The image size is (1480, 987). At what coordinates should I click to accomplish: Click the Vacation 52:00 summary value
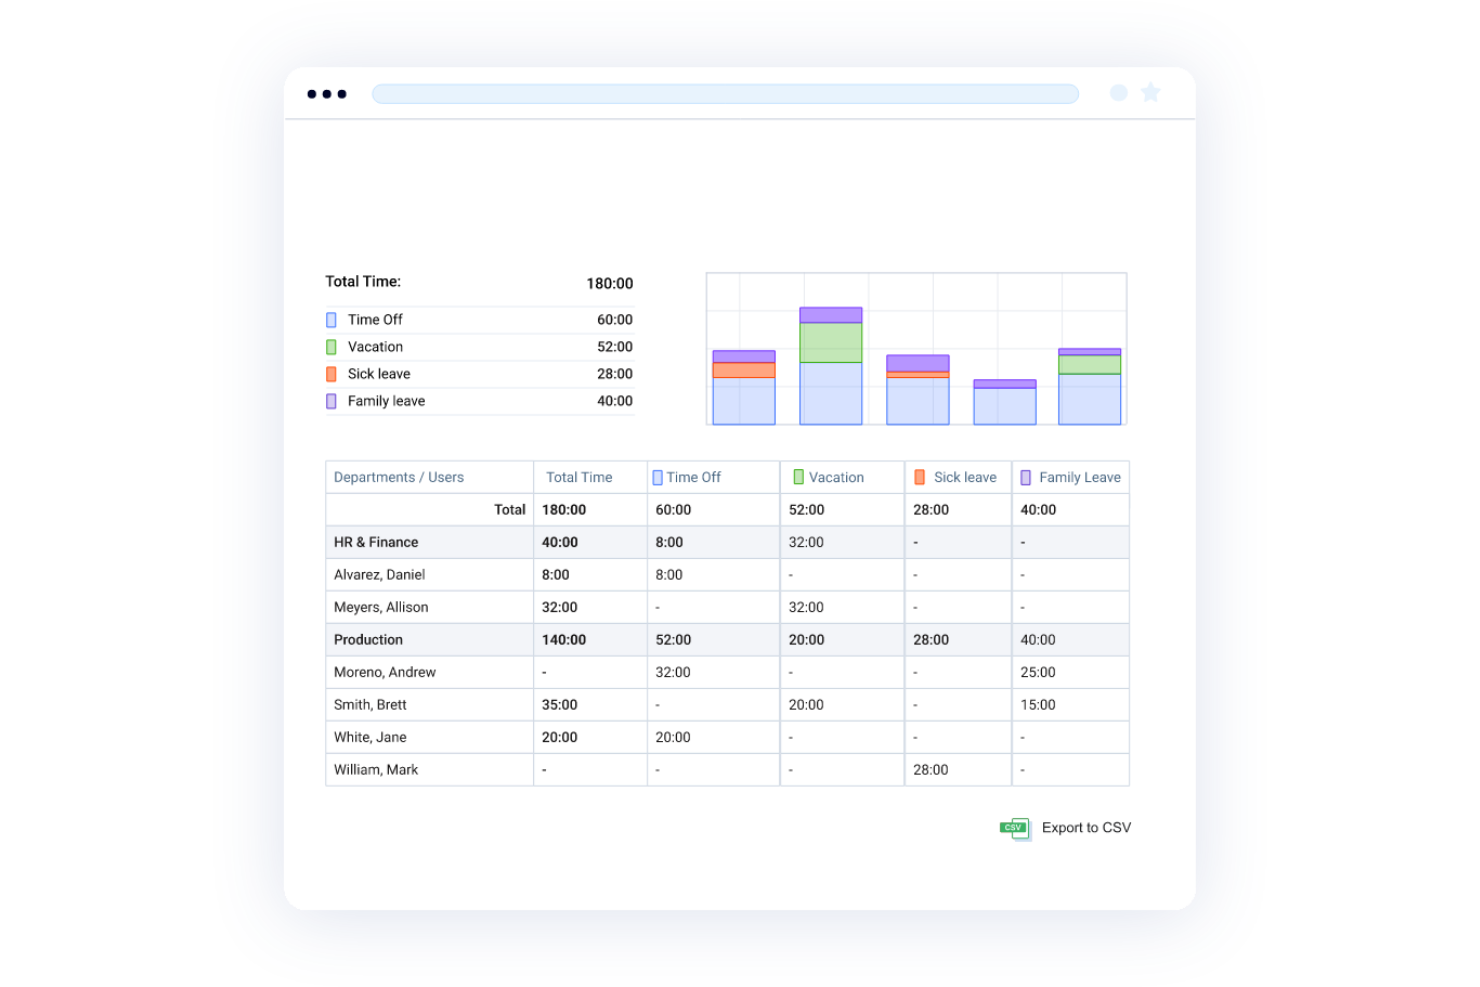(x=615, y=347)
